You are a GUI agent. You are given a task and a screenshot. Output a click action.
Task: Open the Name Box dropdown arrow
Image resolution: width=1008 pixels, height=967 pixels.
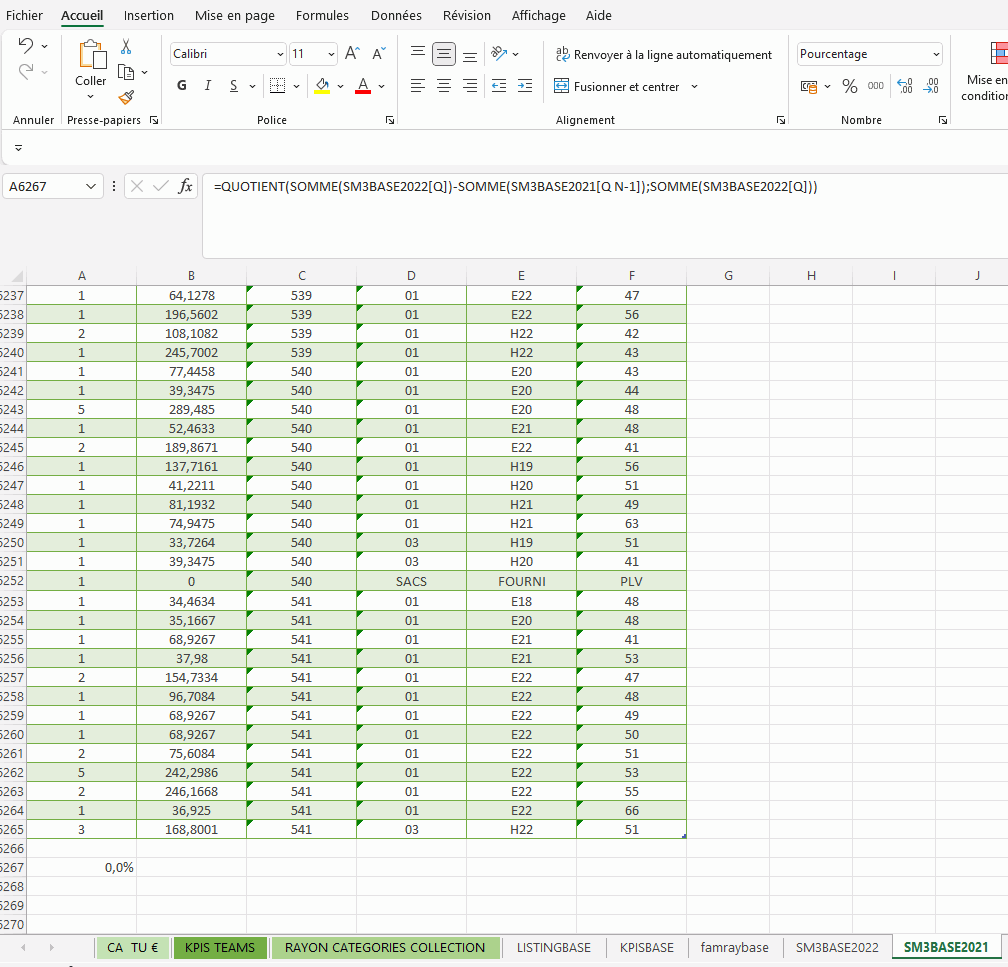click(x=92, y=187)
